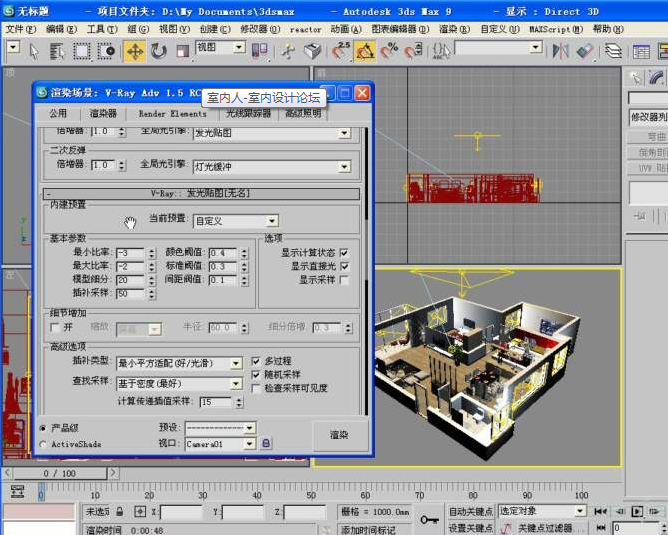Viewport: 668px width, 535px height.
Task: Click the lock icon beside Camera01 viewport
Action: (x=266, y=443)
